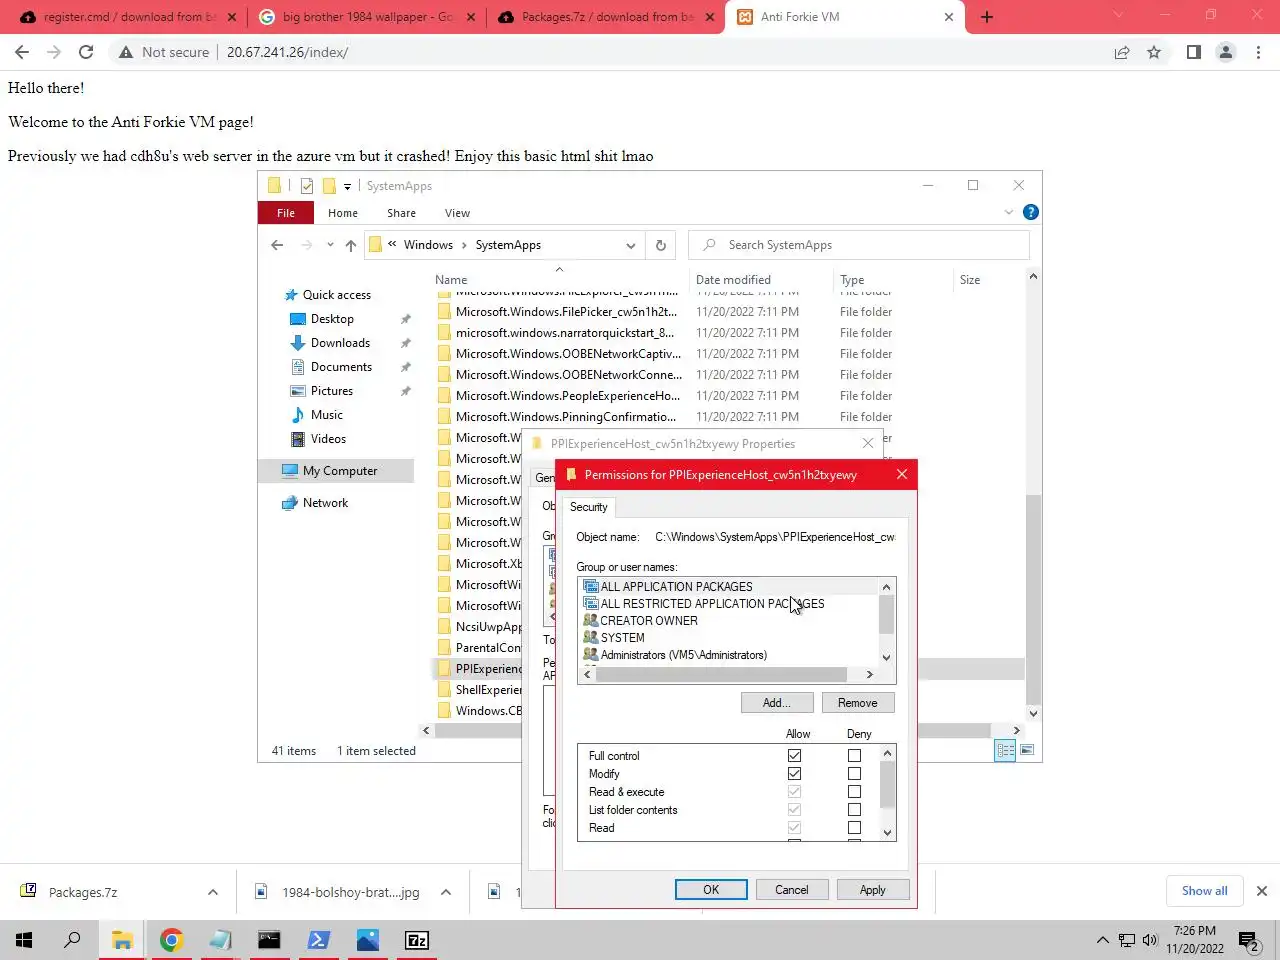Expand Explorer ribbon chevron
Screen dimensions: 1280x960
(x=1008, y=212)
